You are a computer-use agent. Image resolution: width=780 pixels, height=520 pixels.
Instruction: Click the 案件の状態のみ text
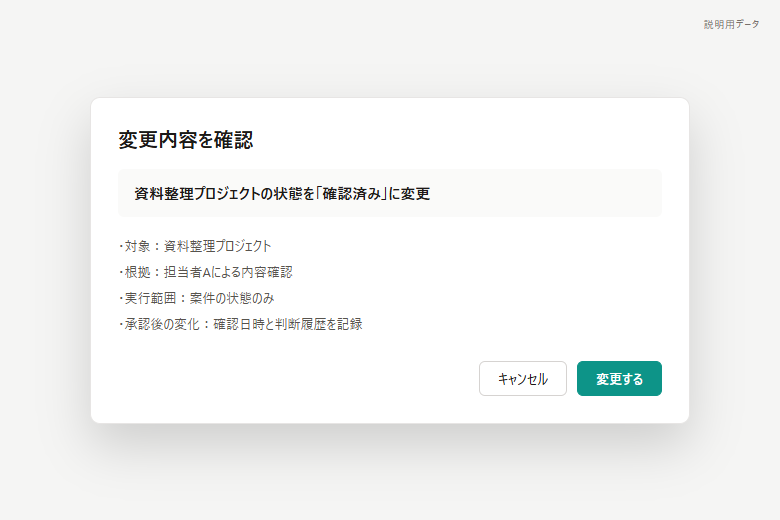point(232,298)
